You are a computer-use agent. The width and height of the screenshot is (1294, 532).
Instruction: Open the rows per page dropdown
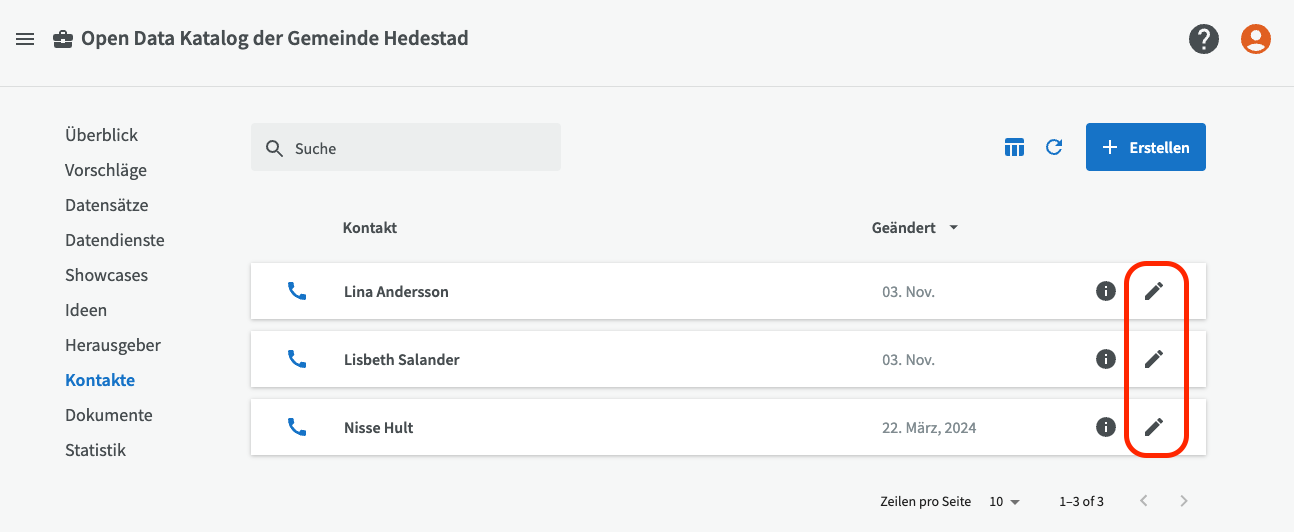[x=1005, y=501]
